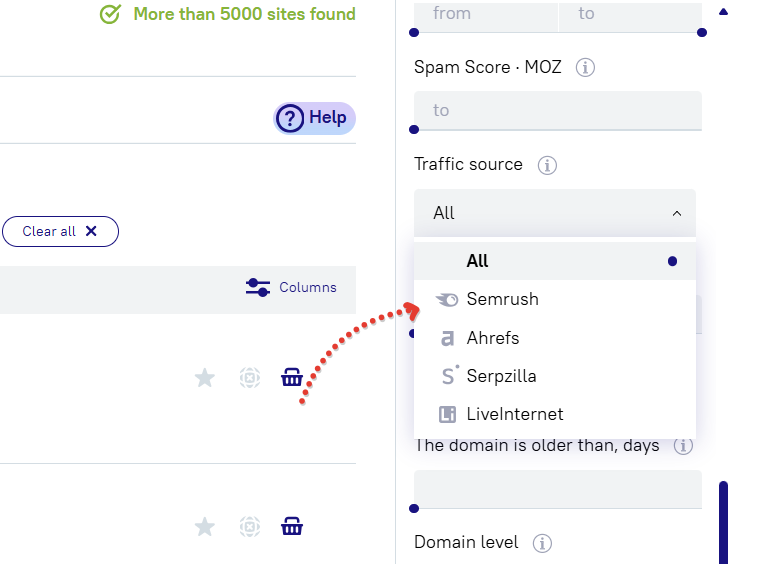Screen dimensions: 760x564
Task: Open the Columns settings
Action: point(291,287)
